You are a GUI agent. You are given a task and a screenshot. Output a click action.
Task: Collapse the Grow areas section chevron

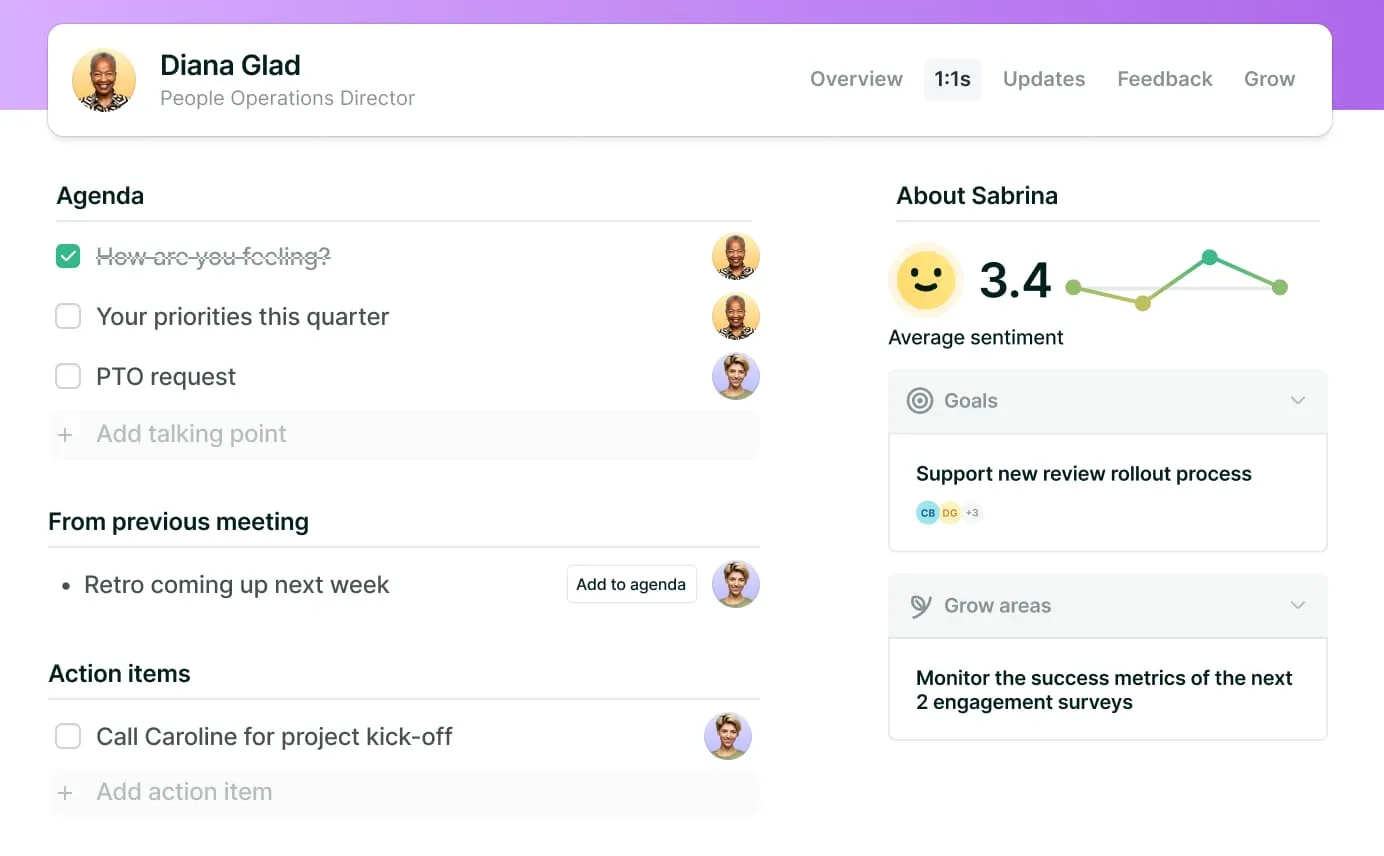(x=1297, y=606)
